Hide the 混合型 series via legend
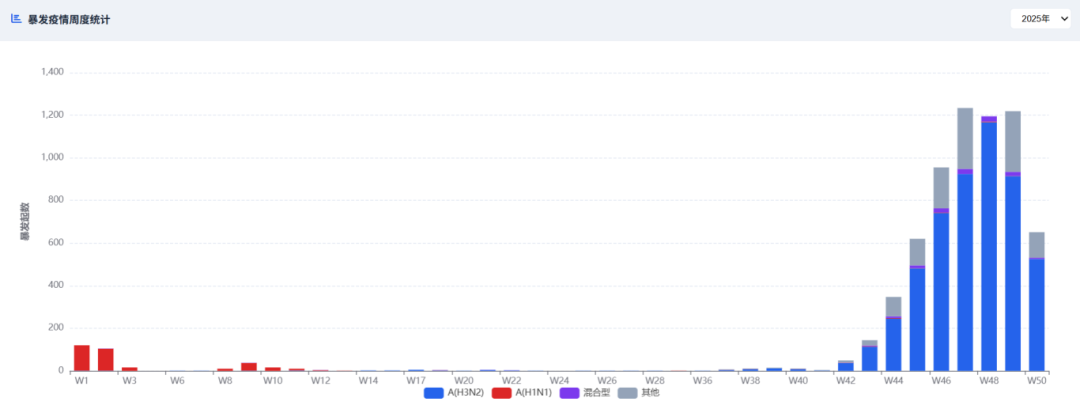Image resolution: width=1080 pixels, height=413 pixels. click(x=588, y=393)
